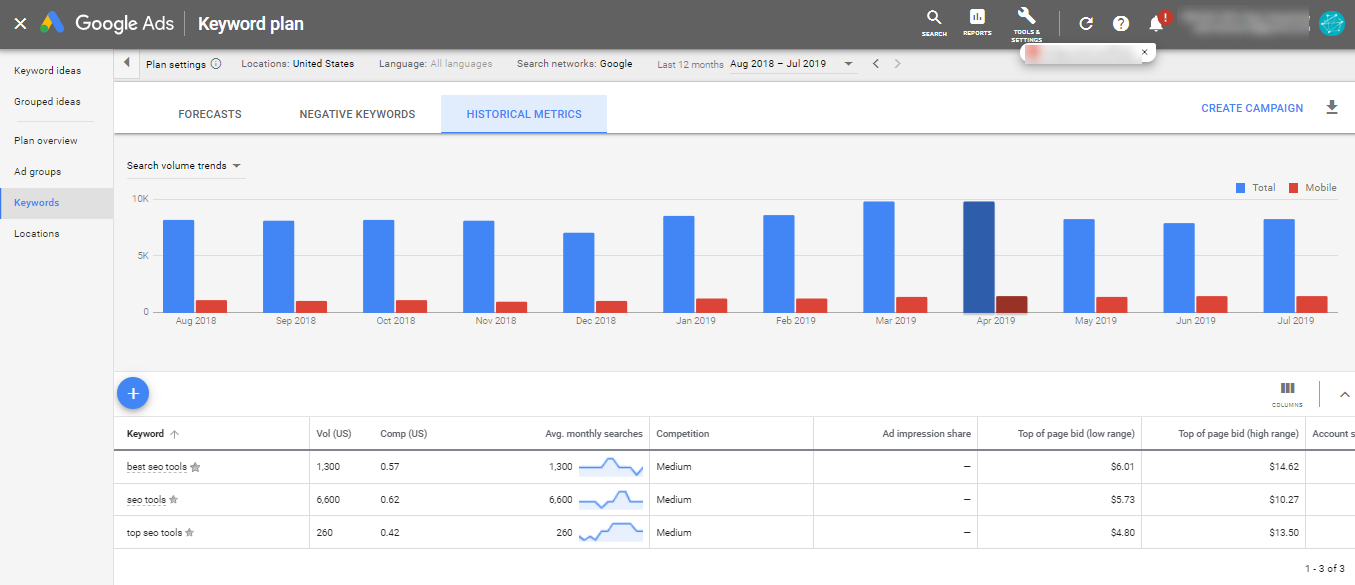This screenshot has height=585, width=1355.
Task: Star the 'best seo tools' keyword
Action: click(x=196, y=467)
